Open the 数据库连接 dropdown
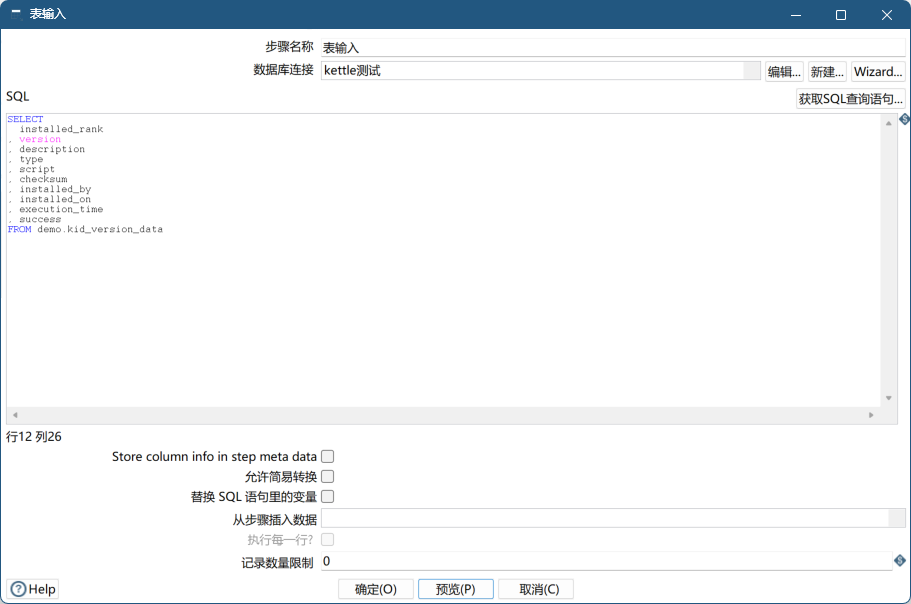This screenshot has height=604, width=911. point(751,71)
